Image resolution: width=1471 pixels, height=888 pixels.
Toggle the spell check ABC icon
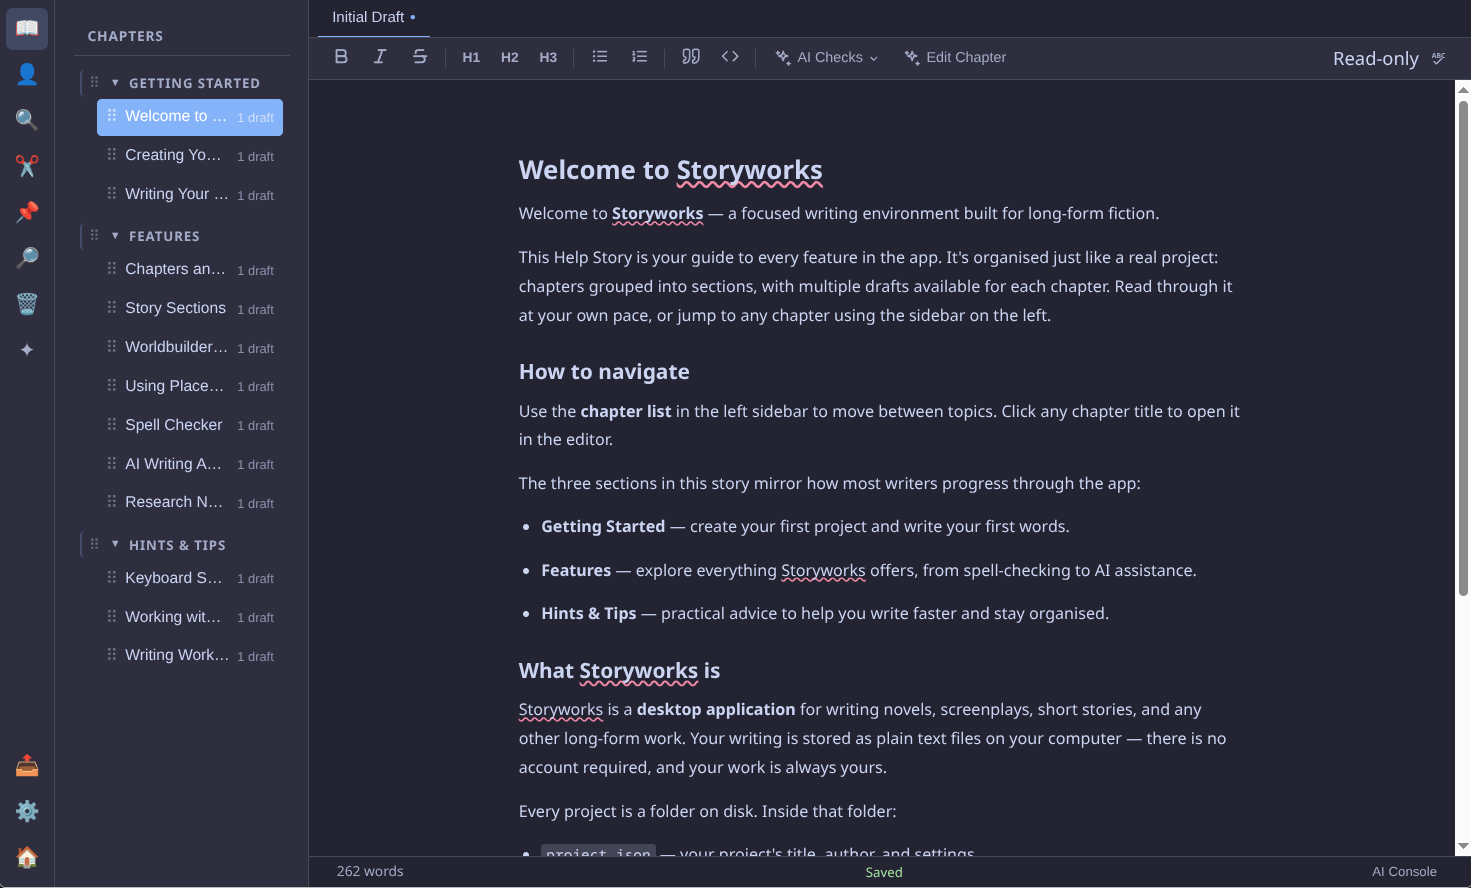1439,58
